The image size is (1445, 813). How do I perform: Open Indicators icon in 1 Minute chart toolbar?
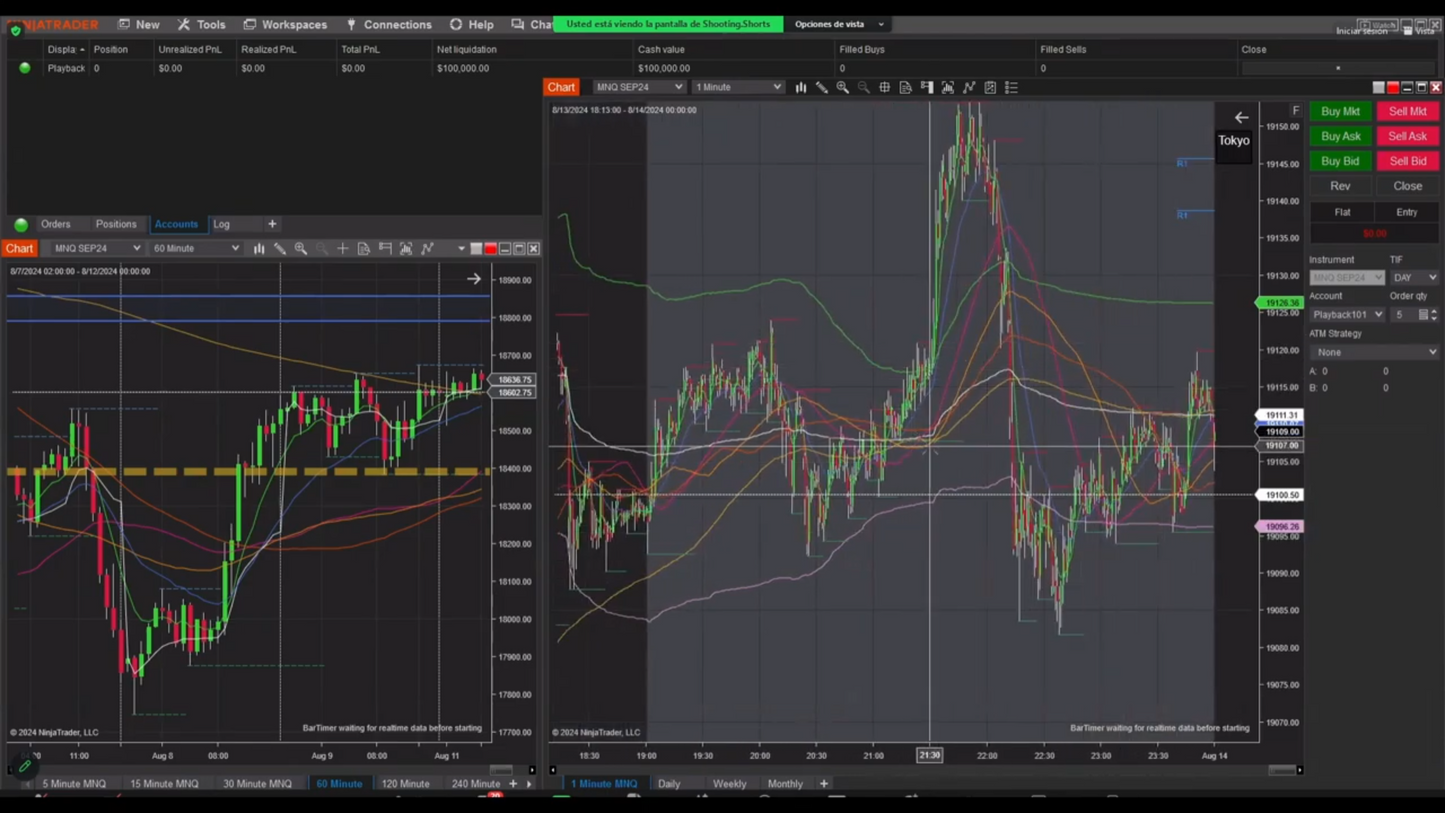tap(969, 88)
